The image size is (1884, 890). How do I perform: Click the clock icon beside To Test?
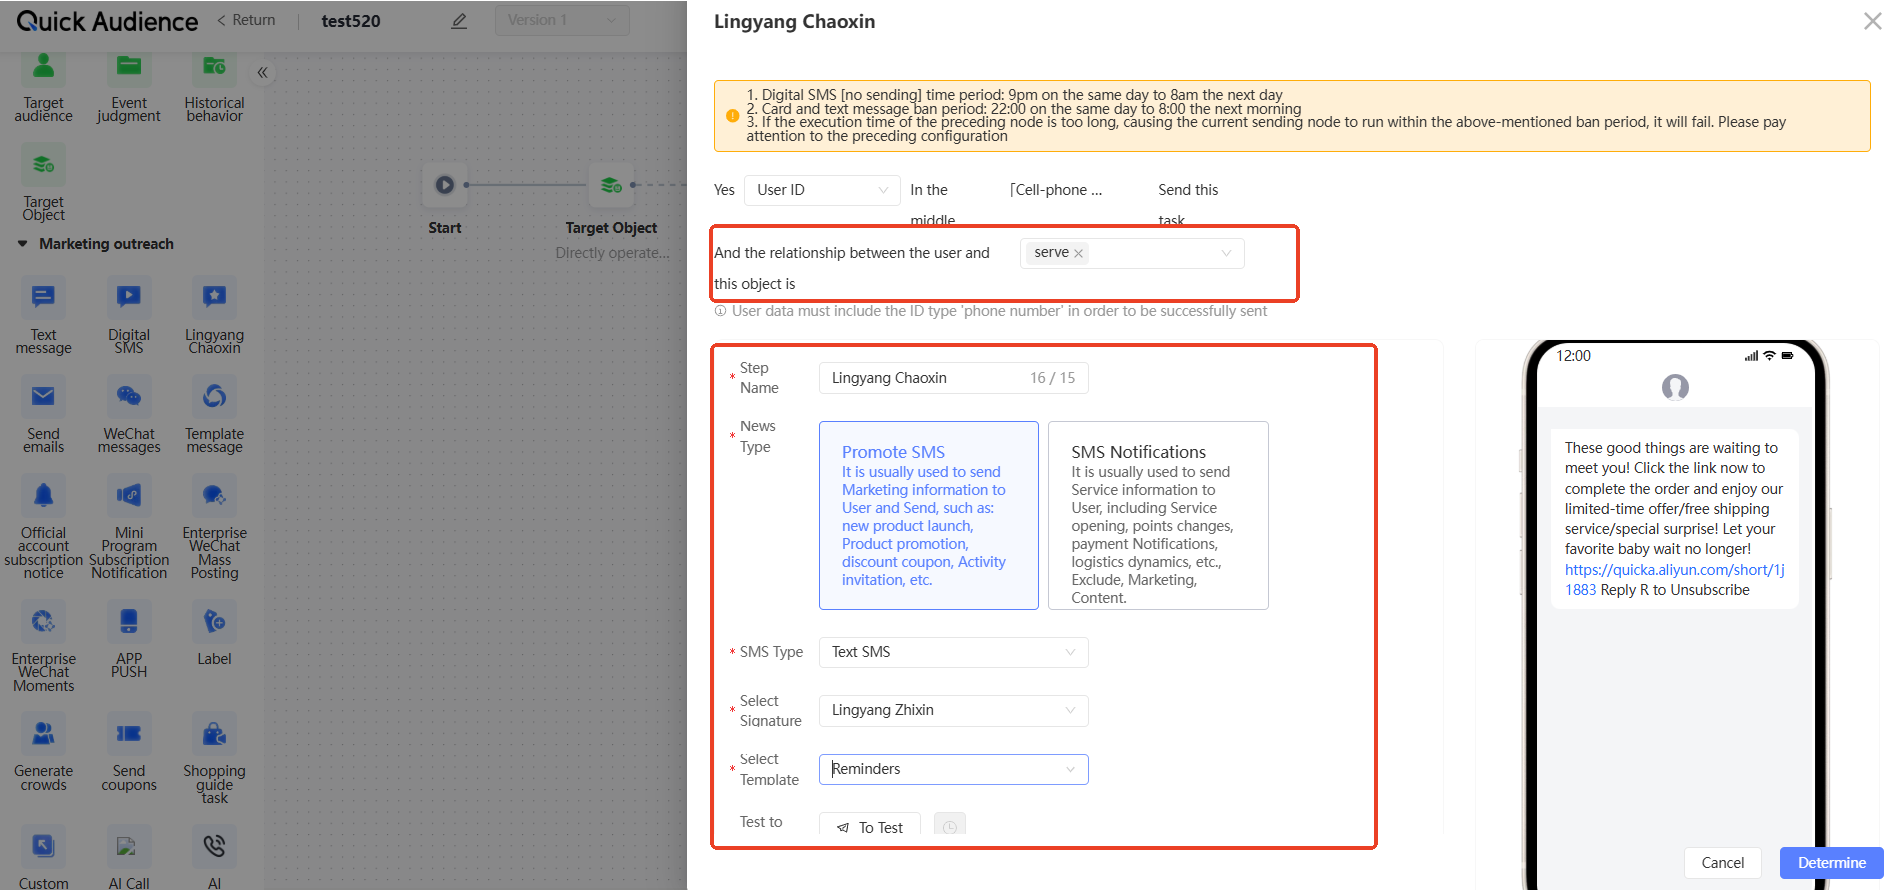pos(950,826)
